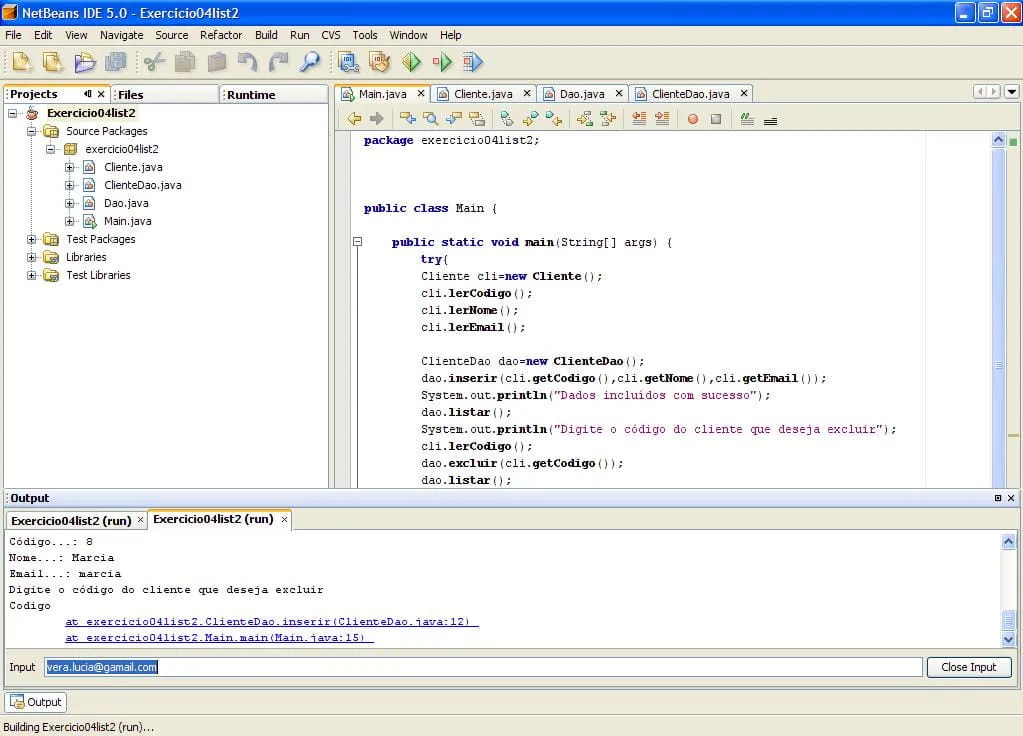Click the Output window vertical scrollbar
Screen dimensions: 1023x736
[1008, 590]
